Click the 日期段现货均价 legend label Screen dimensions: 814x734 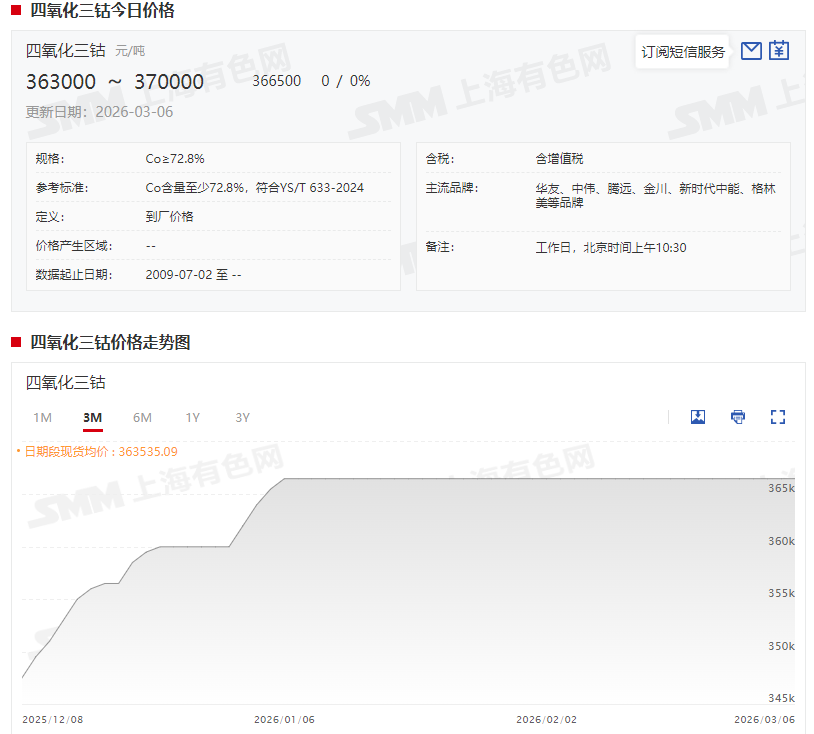(100, 452)
